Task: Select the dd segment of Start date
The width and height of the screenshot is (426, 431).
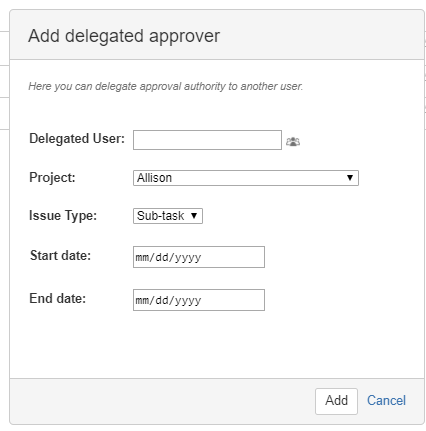Action: point(162,257)
